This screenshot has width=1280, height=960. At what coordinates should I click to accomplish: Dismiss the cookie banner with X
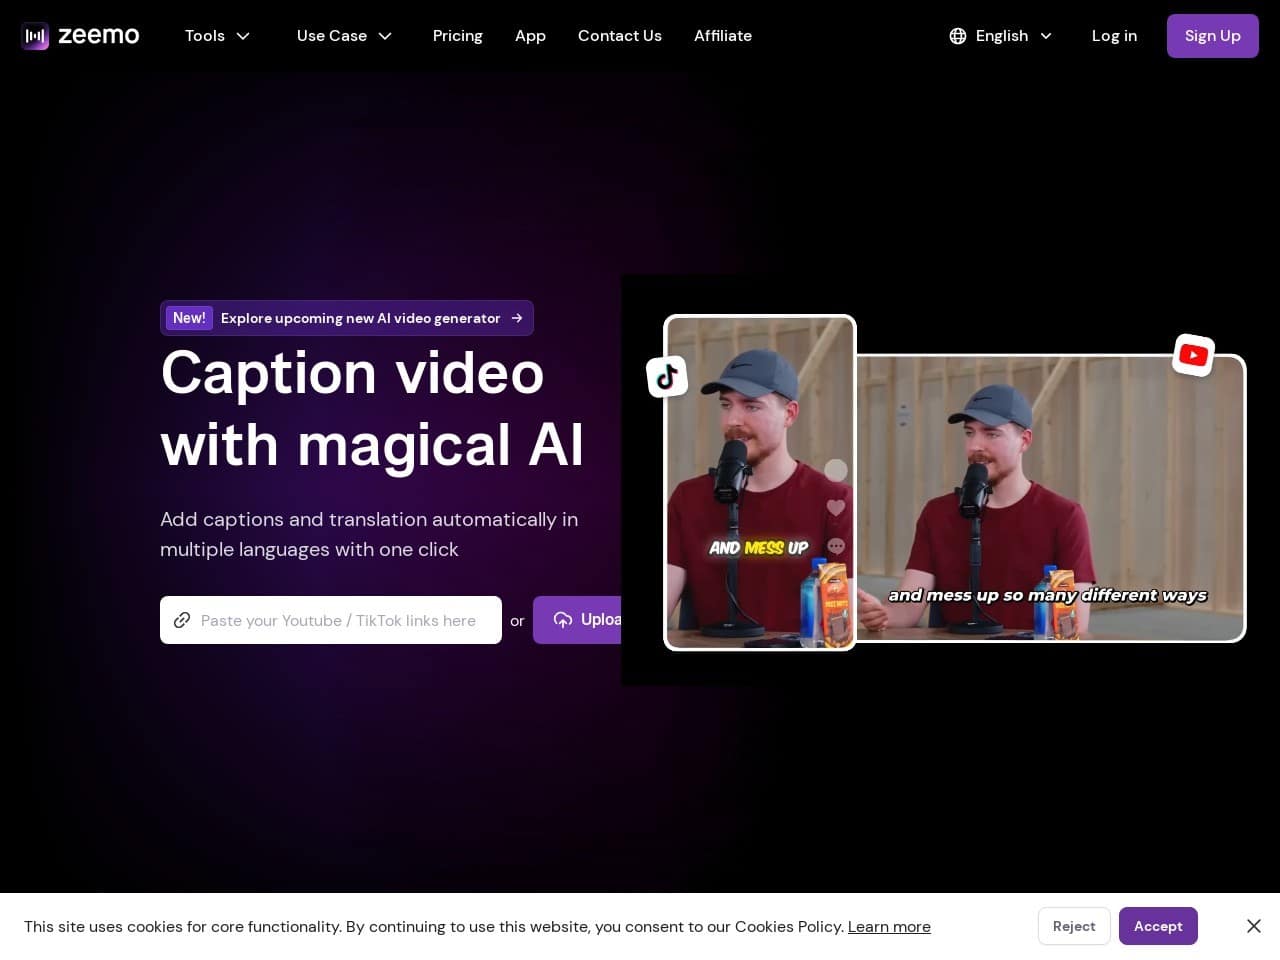1253,926
